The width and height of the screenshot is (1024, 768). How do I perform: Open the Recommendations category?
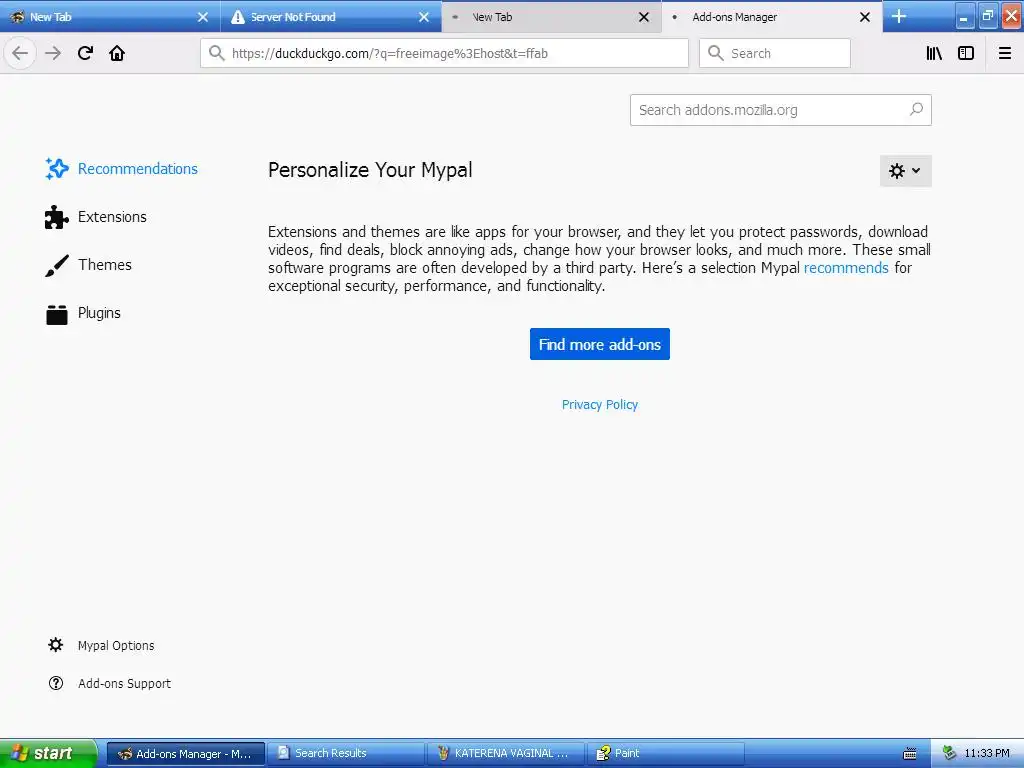(121, 168)
